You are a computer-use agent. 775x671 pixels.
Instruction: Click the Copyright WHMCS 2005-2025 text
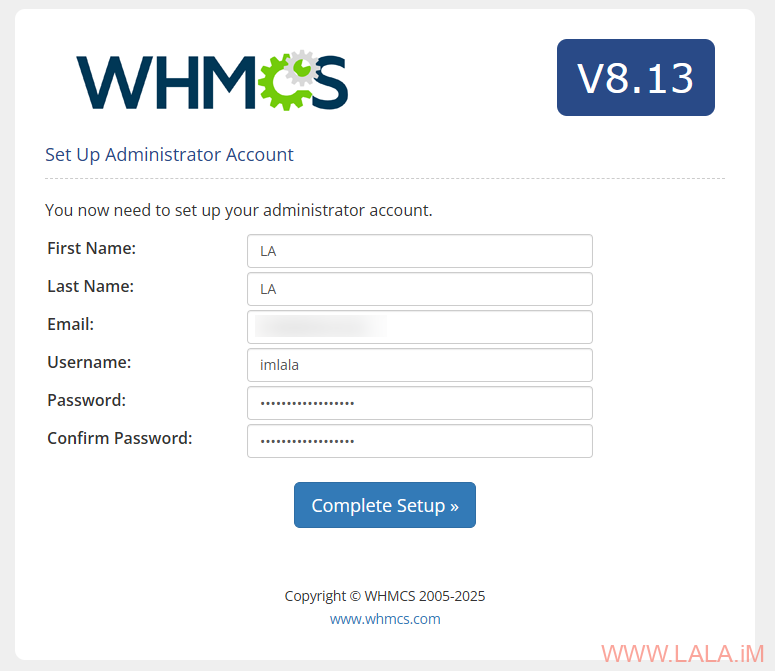point(385,596)
